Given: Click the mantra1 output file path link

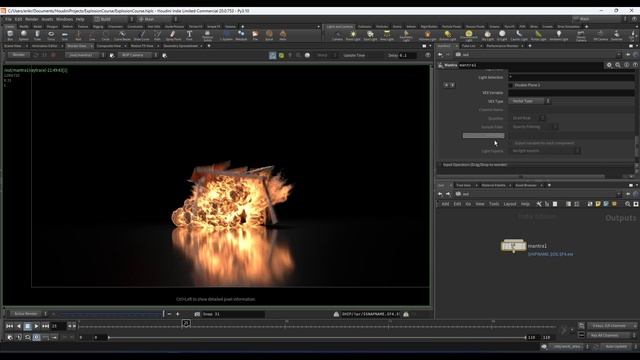Looking at the screenshot, I should coord(550,254).
